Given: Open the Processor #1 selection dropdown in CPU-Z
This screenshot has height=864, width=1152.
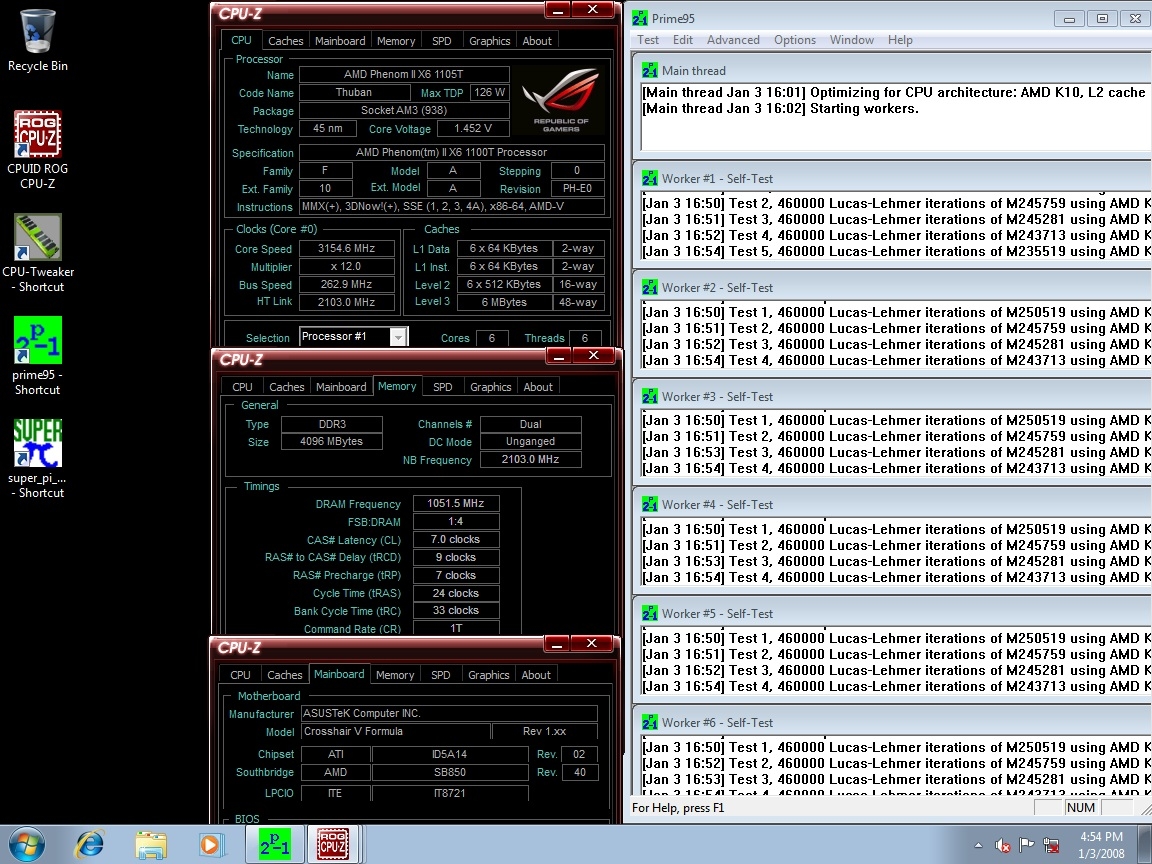Looking at the screenshot, I should point(397,337).
